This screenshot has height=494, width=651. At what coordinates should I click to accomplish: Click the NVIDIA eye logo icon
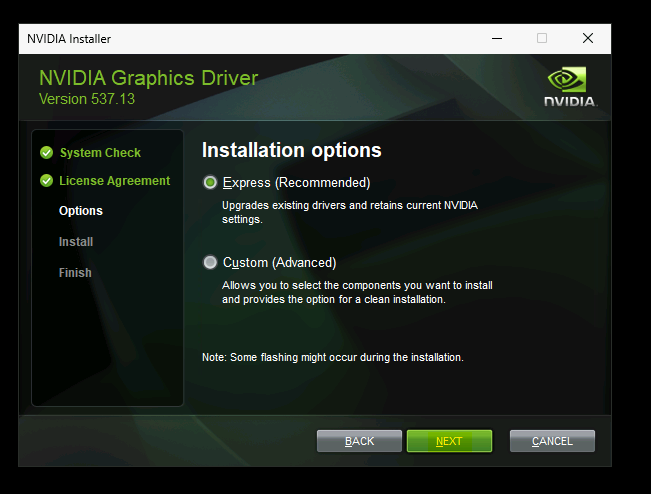567,79
